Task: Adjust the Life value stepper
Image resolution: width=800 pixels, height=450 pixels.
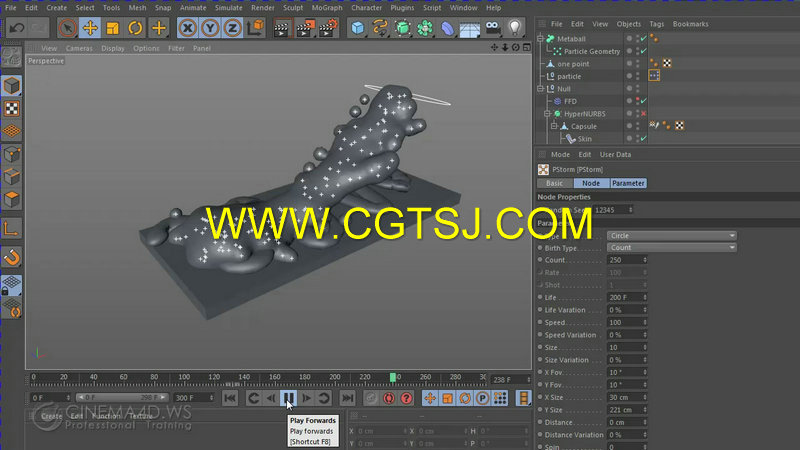Action: [645, 297]
